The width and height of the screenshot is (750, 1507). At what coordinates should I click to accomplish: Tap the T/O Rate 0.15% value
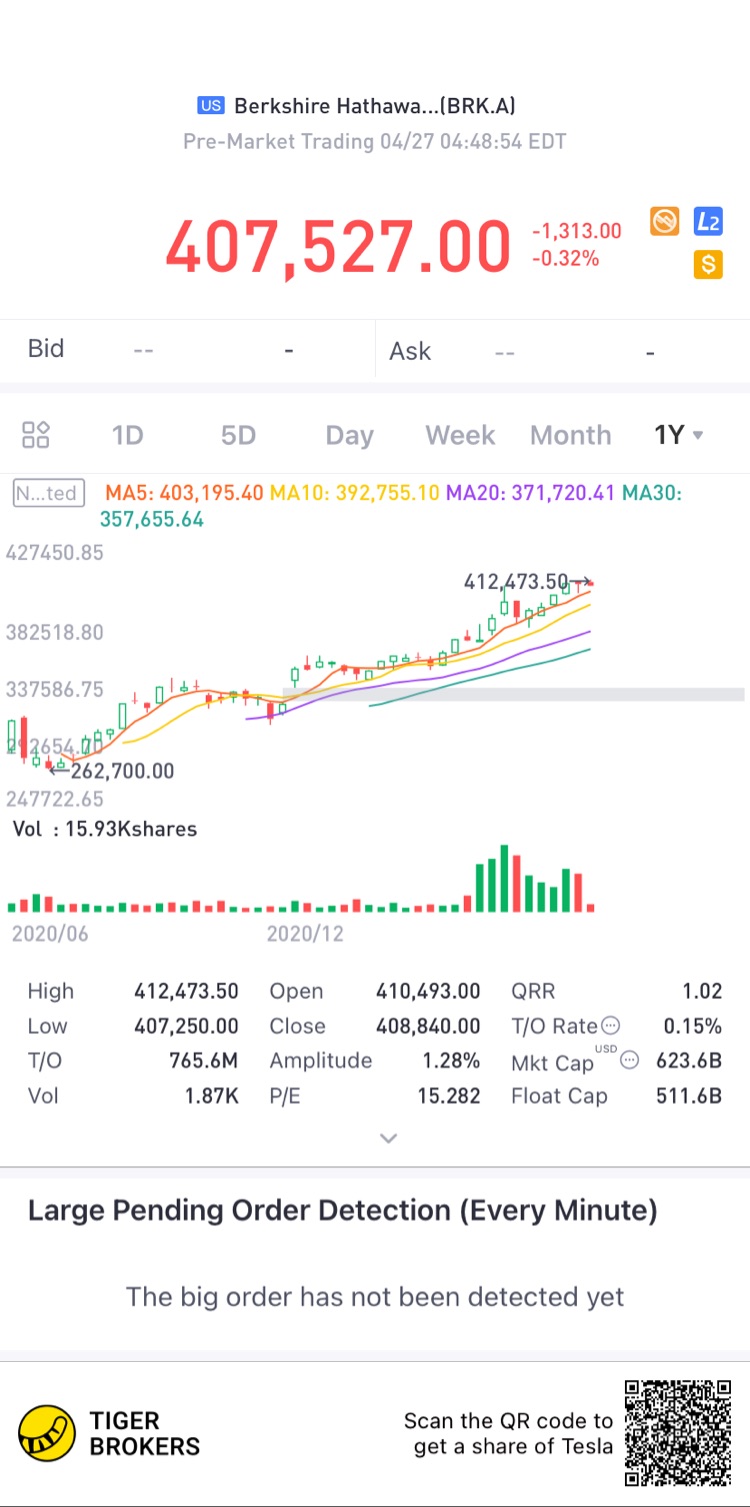click(x=692, y=1026)
